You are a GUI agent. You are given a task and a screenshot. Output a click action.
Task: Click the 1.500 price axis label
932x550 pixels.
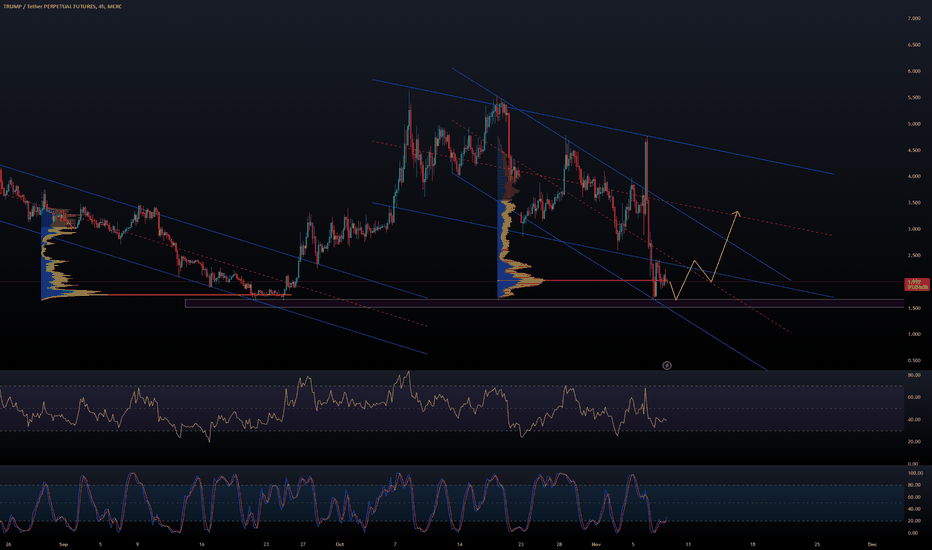914,308
